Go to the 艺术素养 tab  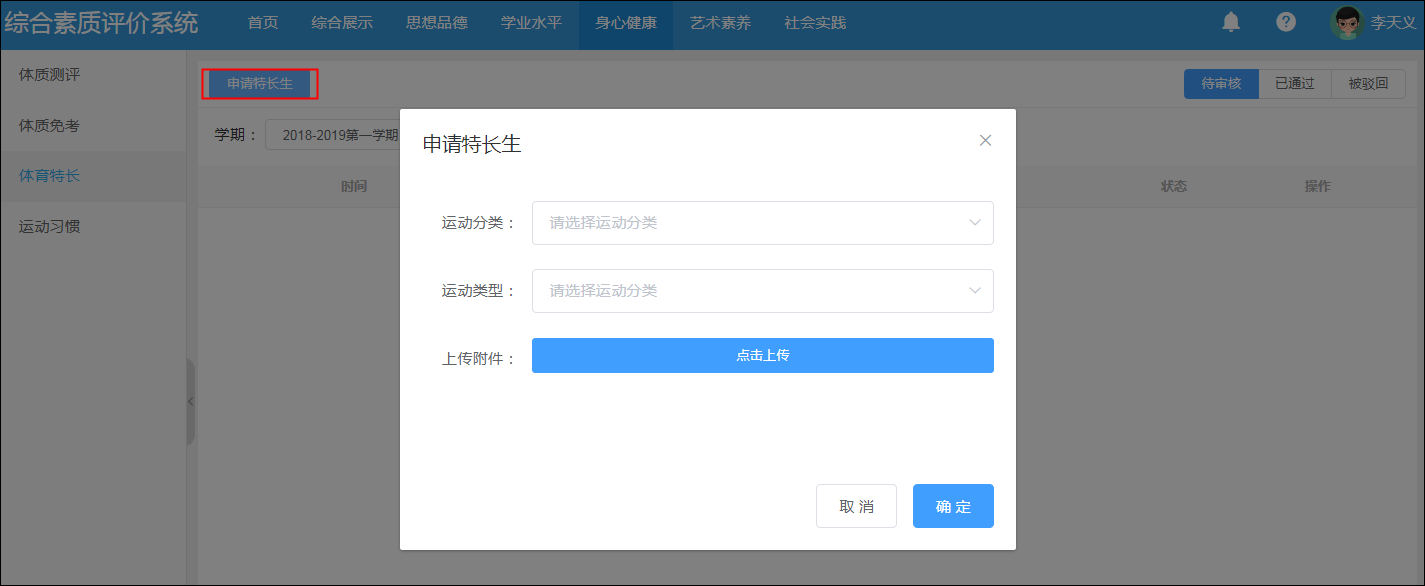pyautogui.click(x=721, y=23)
